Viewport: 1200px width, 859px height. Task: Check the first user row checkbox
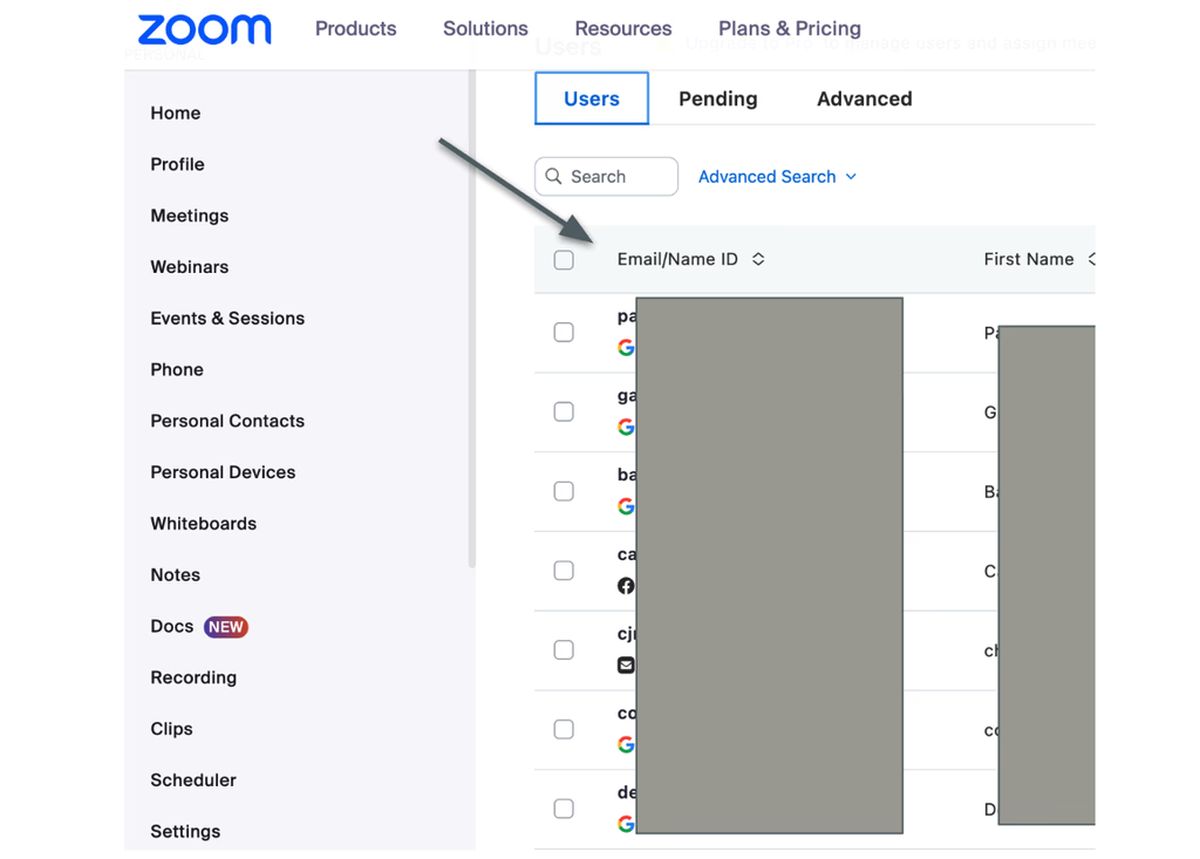click(564, 332)
